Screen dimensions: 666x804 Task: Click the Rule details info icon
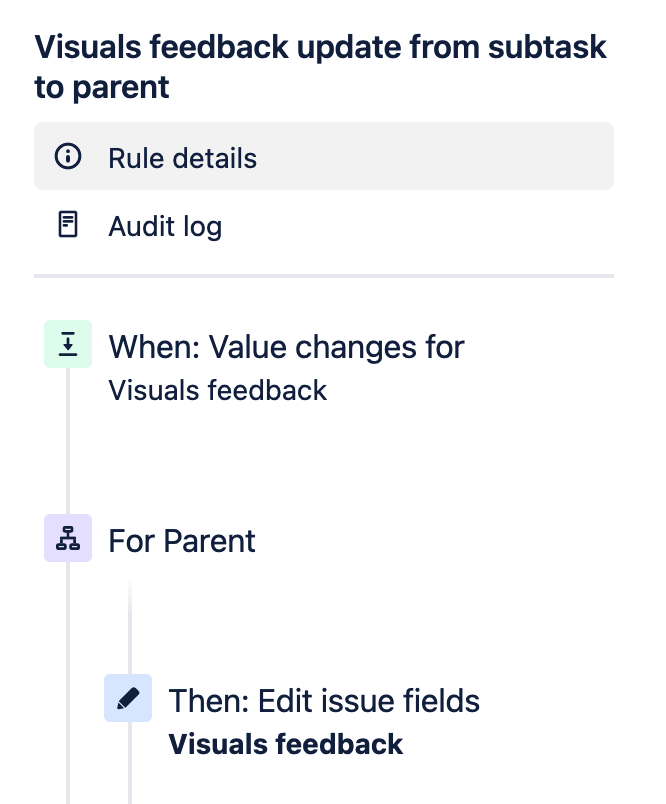[68, 157]
